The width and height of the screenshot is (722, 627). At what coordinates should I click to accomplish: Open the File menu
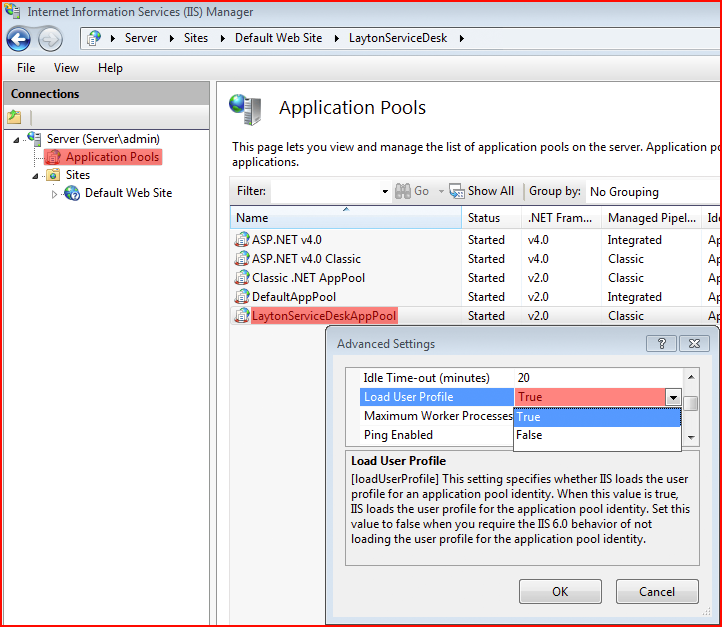click(26, 68)
